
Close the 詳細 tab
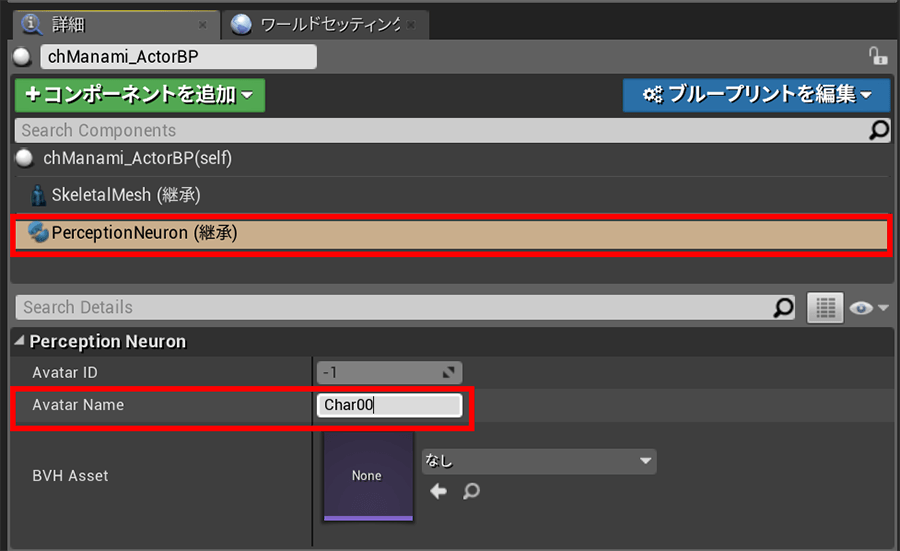point(202,25)
